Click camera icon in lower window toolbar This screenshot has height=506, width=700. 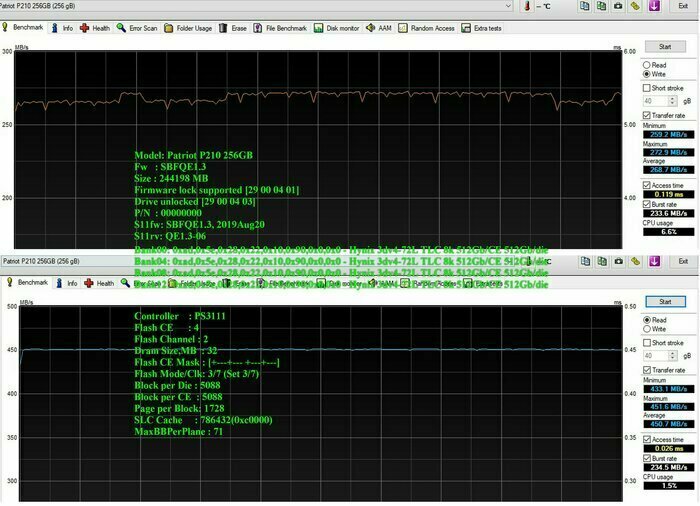tap(618, 261)
